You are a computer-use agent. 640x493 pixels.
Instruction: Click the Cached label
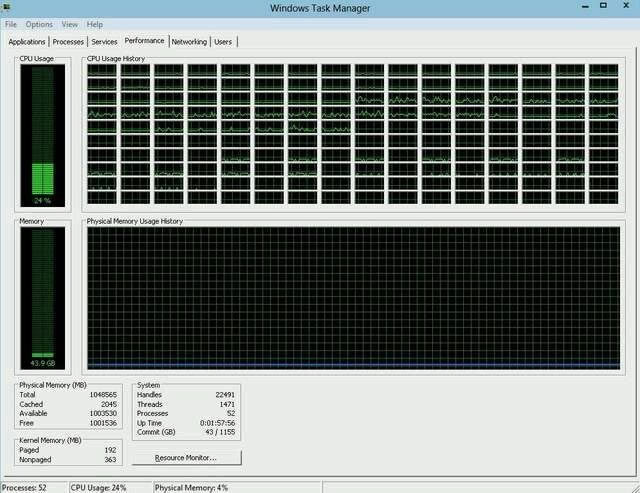coord(31,404)
